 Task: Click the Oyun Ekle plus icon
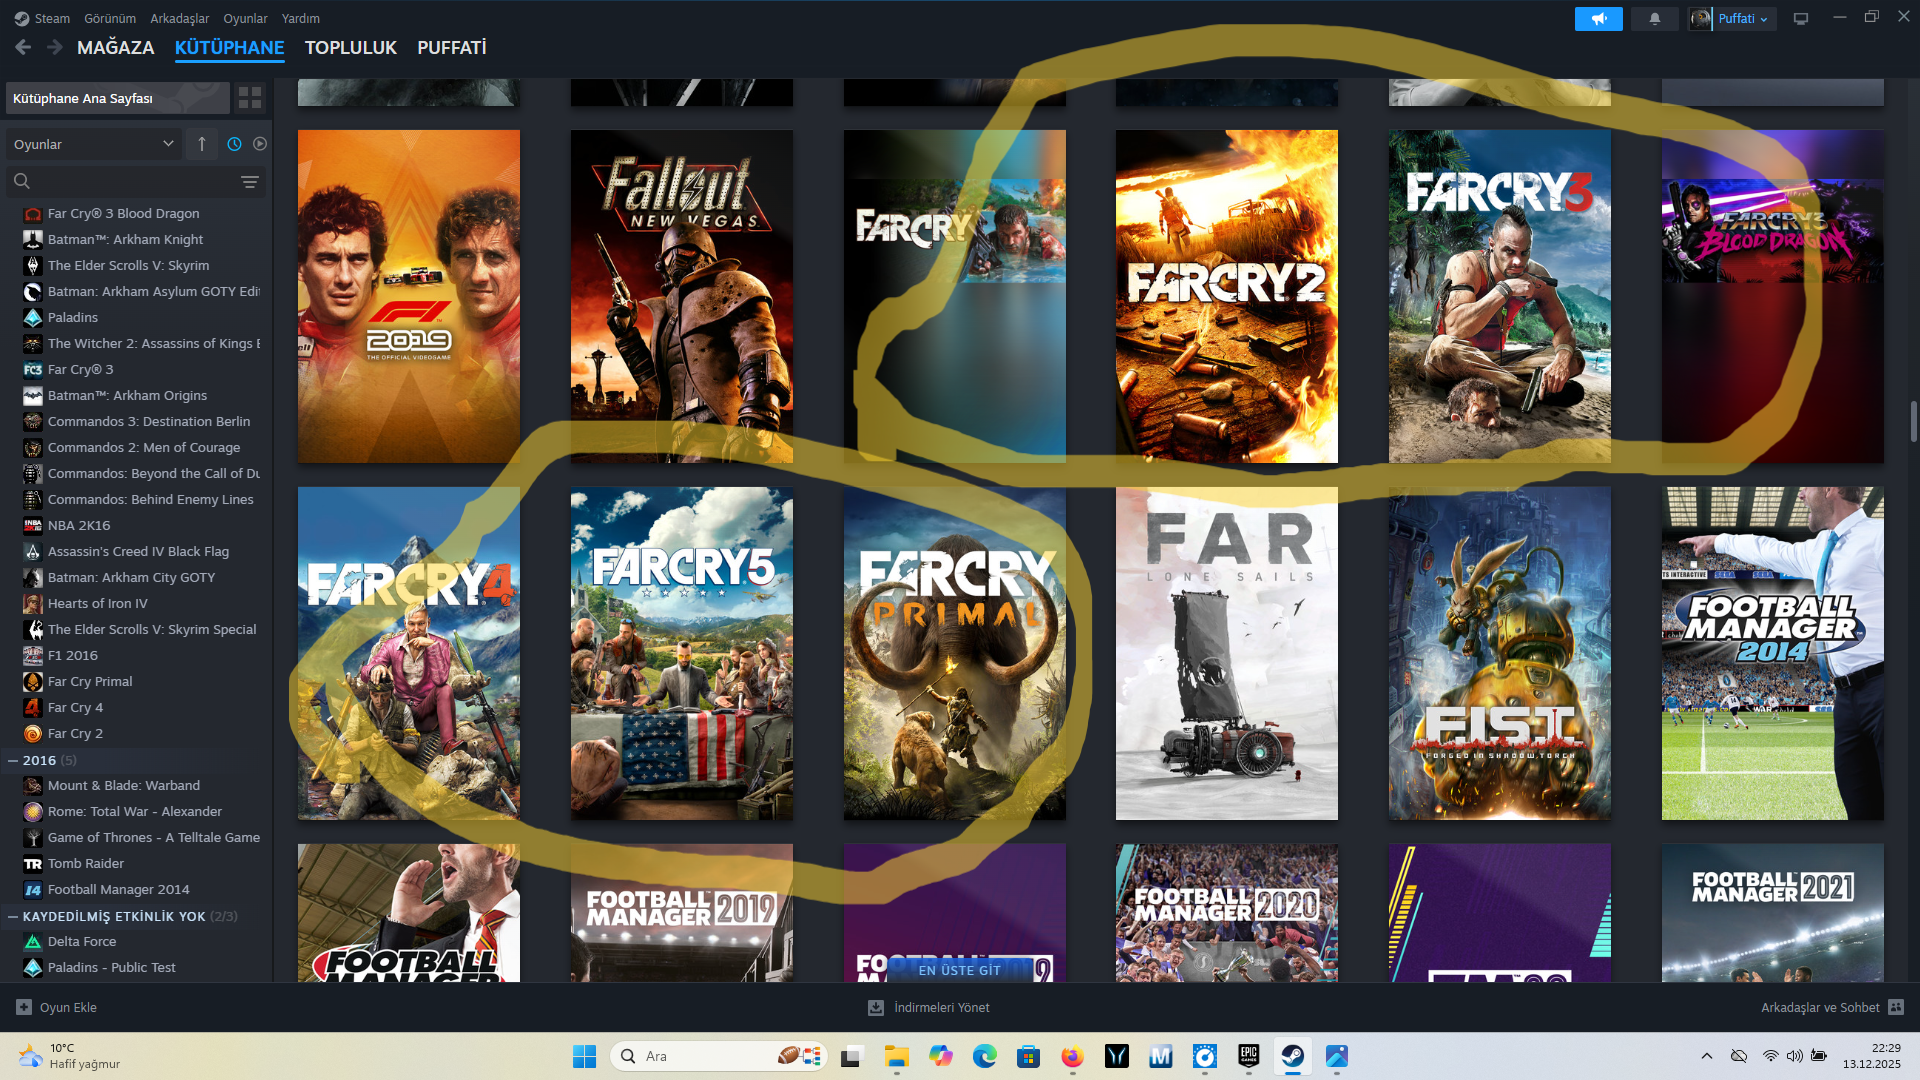pyautogui.click(x=24, y=1007)
